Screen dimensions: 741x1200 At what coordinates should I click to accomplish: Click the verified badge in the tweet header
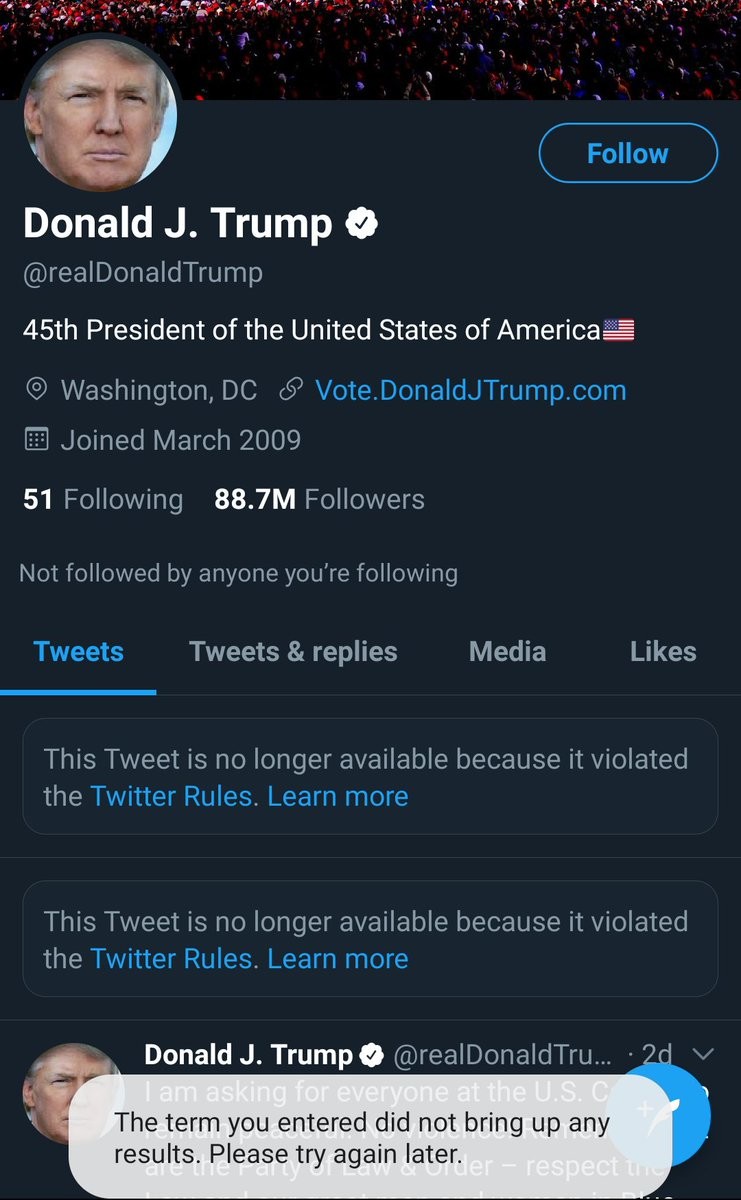(x=372, y=1054)
